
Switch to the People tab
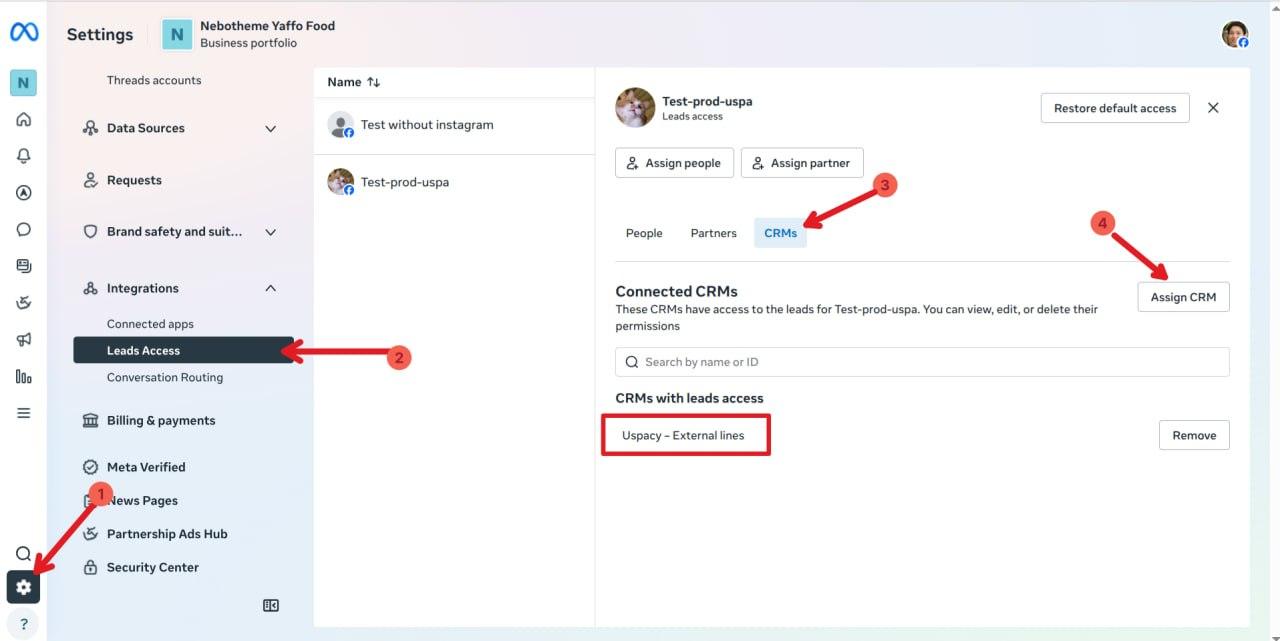[x=644, y=233]
